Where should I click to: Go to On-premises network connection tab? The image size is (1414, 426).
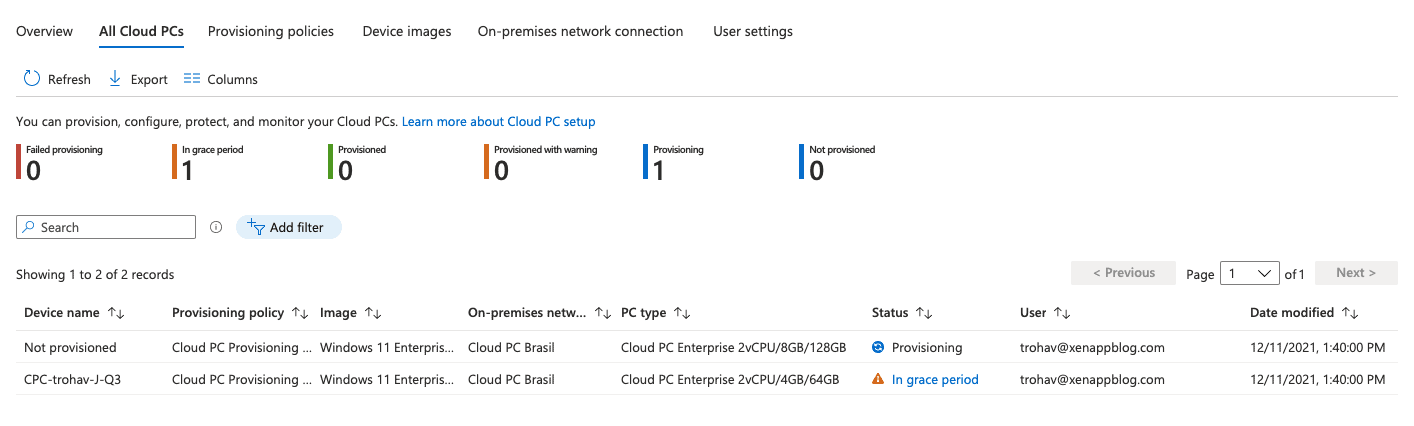coord(580,31)
